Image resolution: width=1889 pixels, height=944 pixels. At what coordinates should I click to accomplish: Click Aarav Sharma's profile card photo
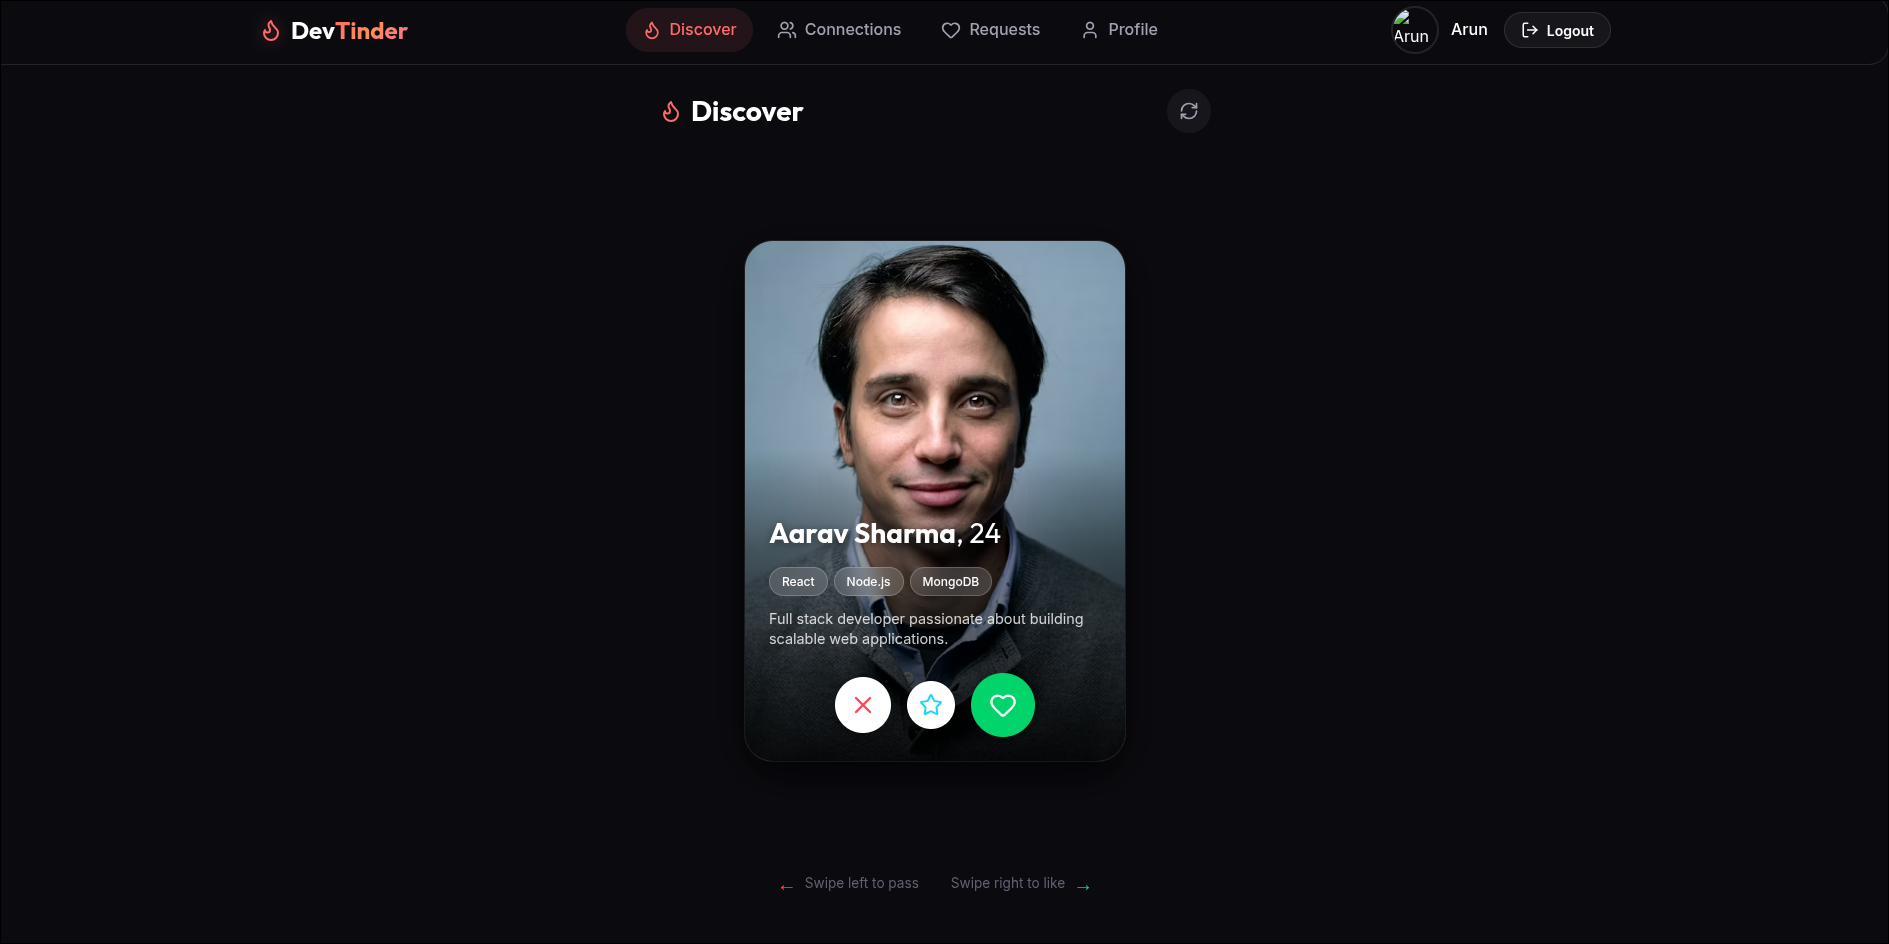pos(934,380)
